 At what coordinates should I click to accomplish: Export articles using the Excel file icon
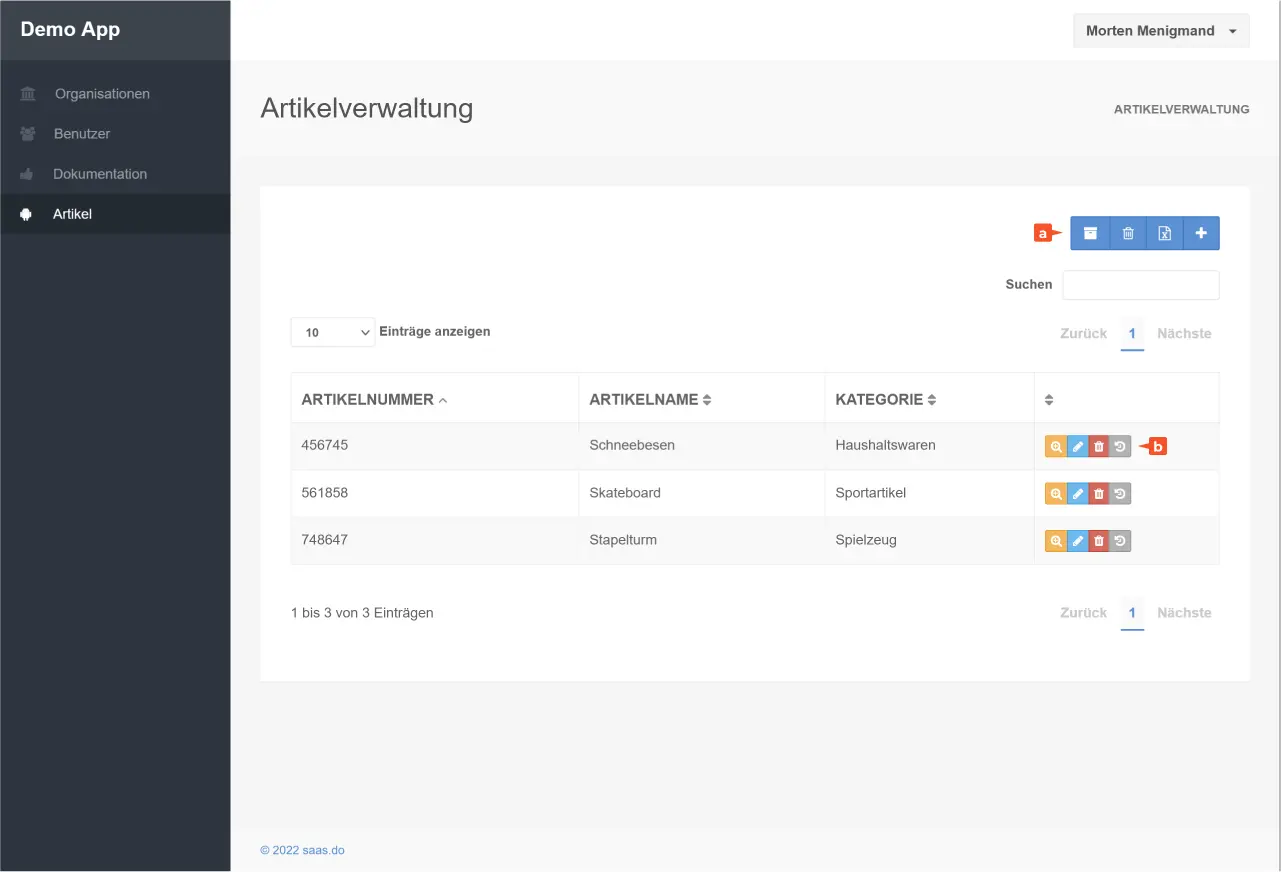1164,233
